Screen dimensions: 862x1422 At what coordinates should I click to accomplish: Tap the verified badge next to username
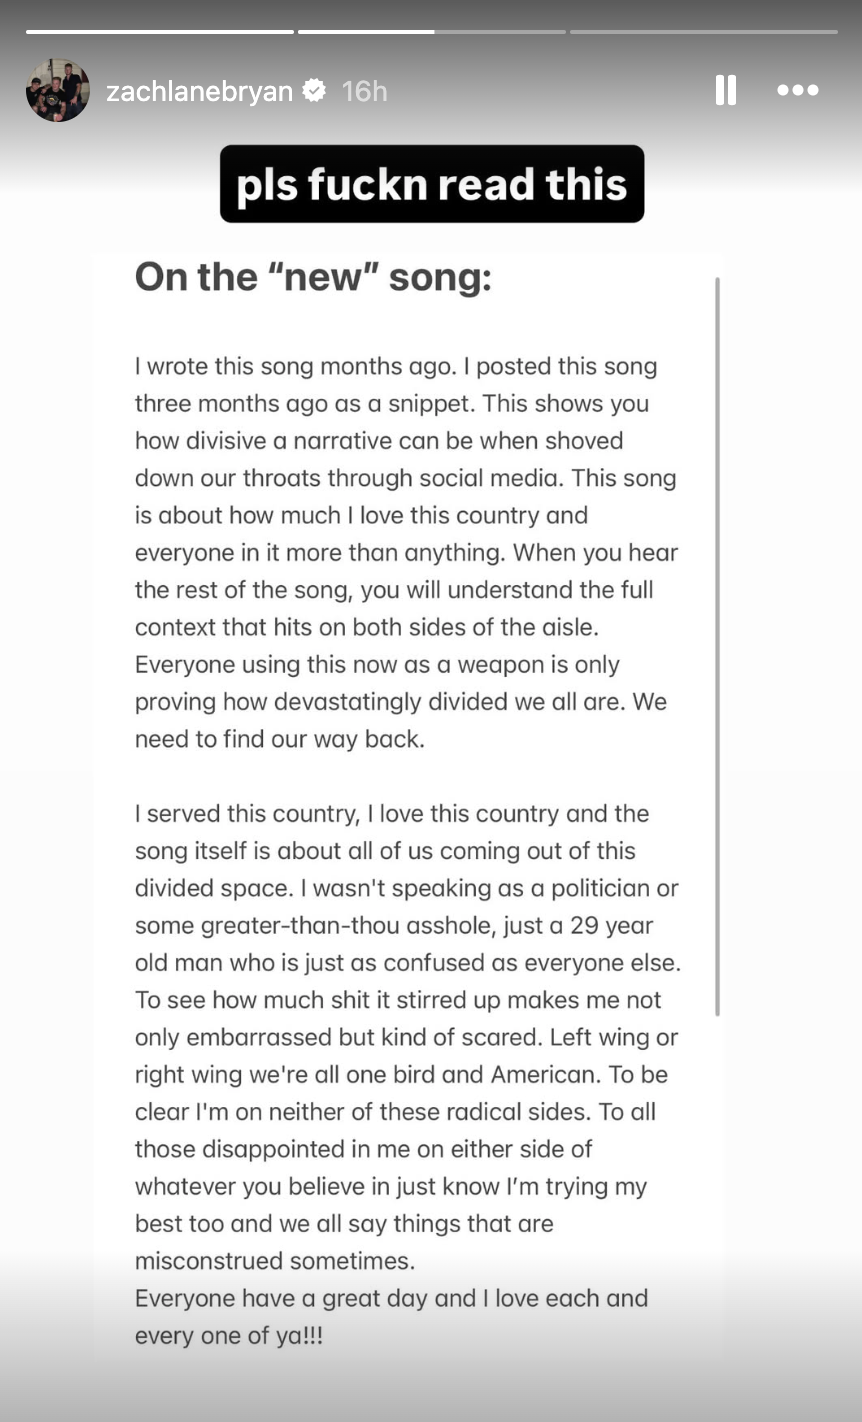coord(314,91)
